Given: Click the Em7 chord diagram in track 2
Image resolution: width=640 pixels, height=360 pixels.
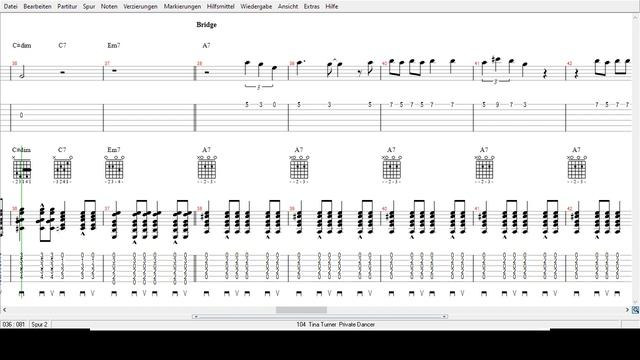Looking at the screenshot, I should (114, 169).
